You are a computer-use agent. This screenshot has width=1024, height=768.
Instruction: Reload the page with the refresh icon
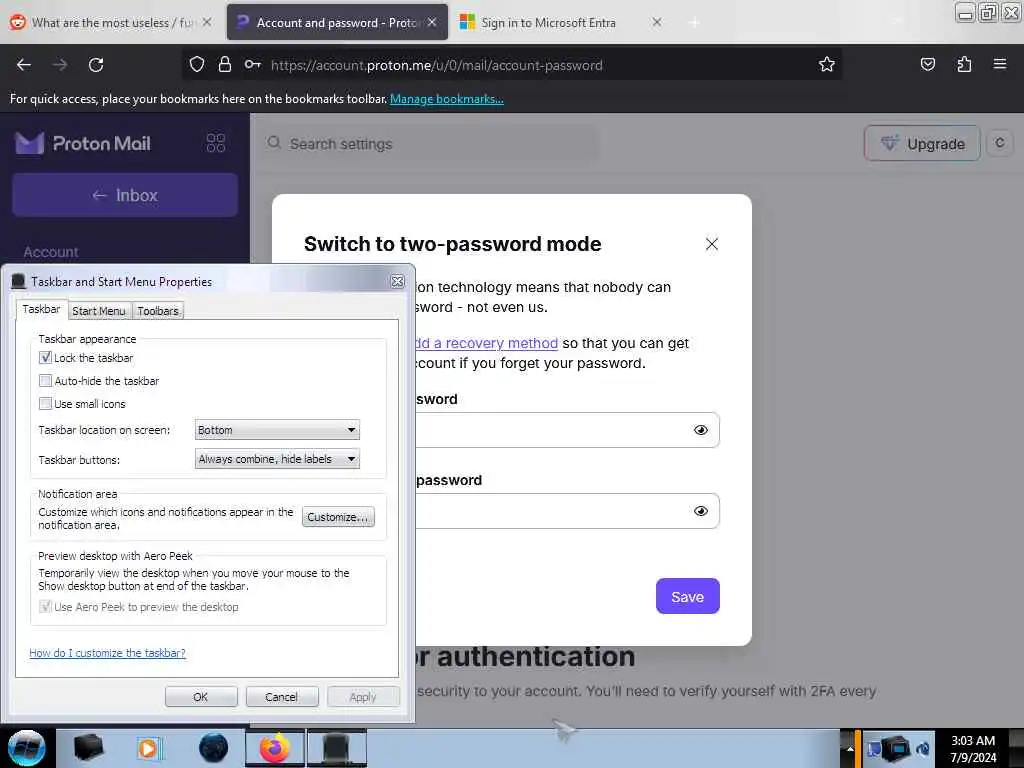pyautogui.click(x=96, y=65)
